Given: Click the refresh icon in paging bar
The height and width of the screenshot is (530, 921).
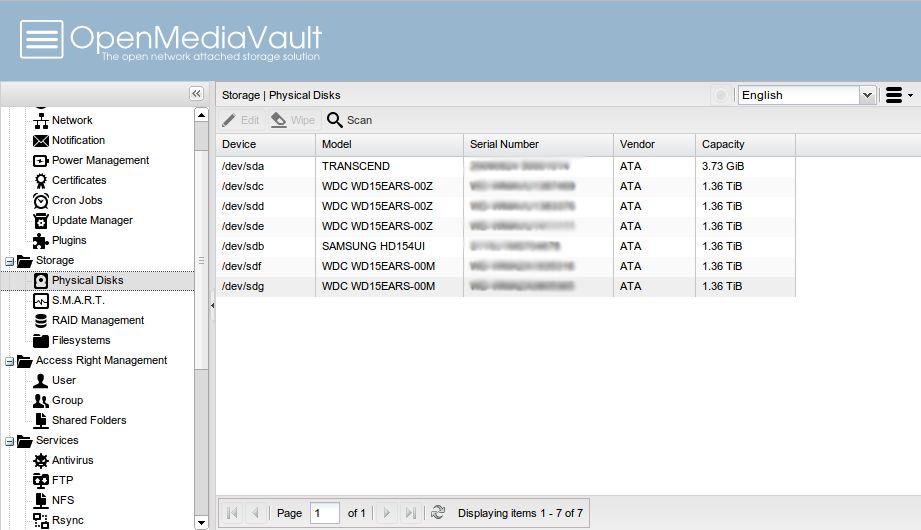Looking at the screenshot, I should click(x=438, y=512).
